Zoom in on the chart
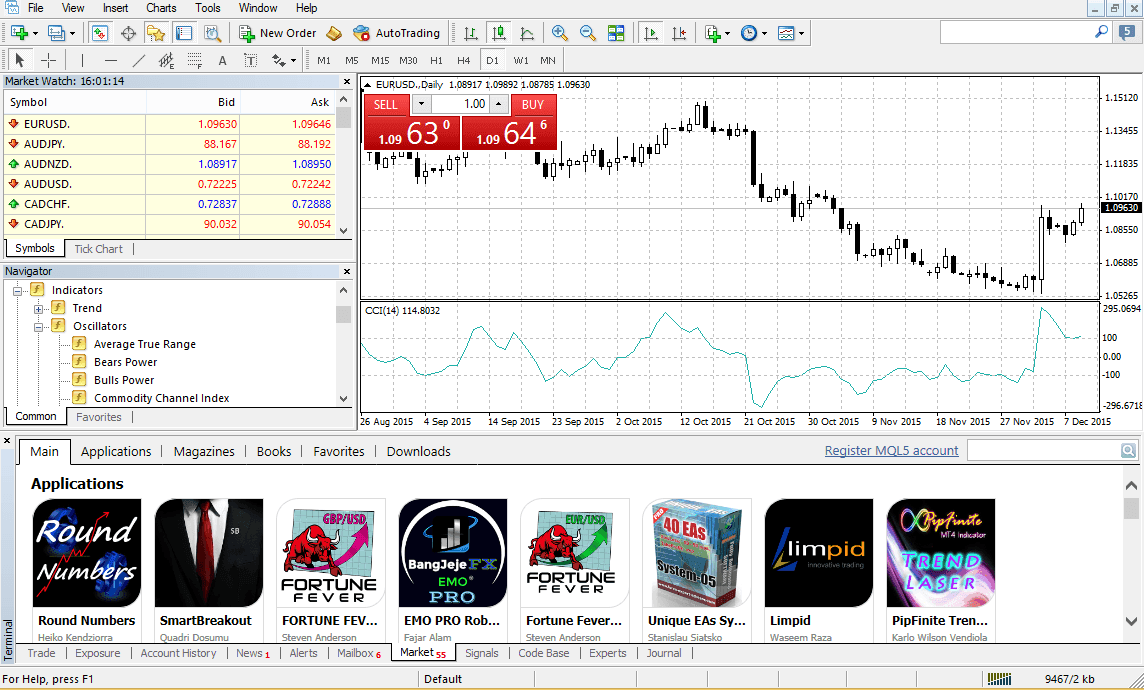The height and width of the screenshot is (690, 1144). tap(560, 33)
